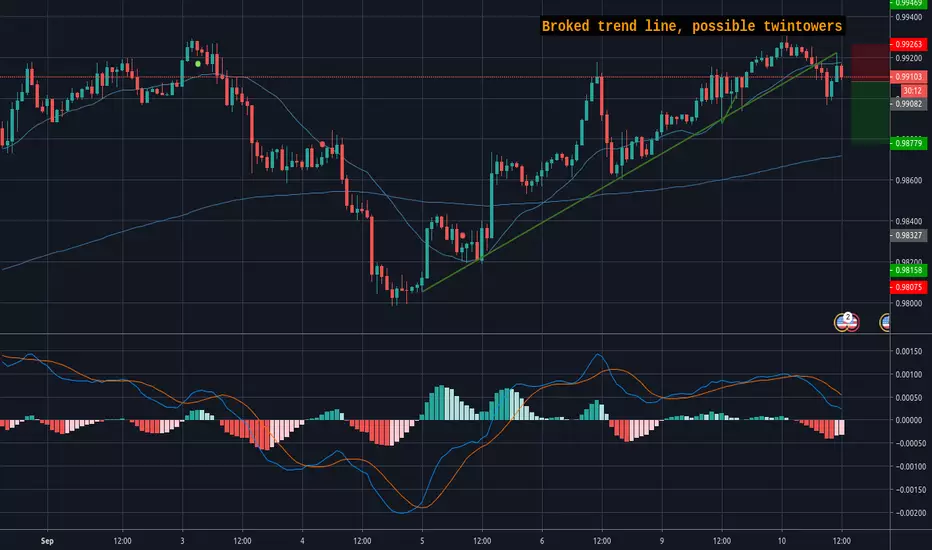Click the 0.99200 price axis tick
Image resolution: width=932 pixels, height=550 pixels.
pos(909,58)
